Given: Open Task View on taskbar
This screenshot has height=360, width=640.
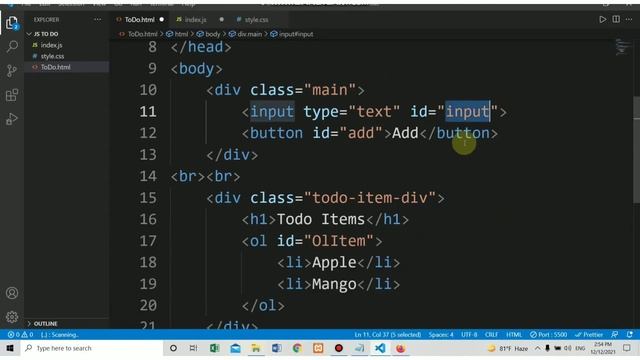Looking at the screenshot, I should pos(193,348).
